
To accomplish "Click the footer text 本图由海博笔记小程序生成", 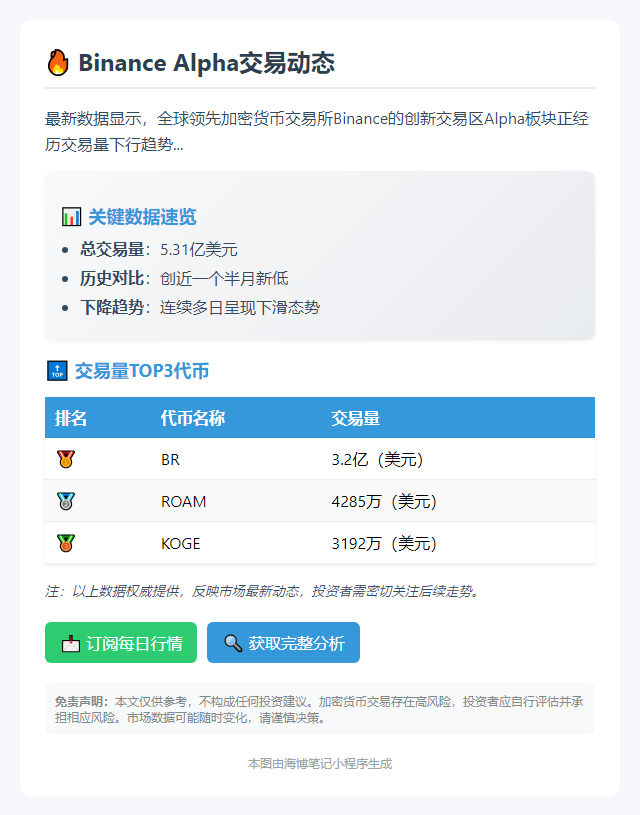I will (x=320, y=764).
